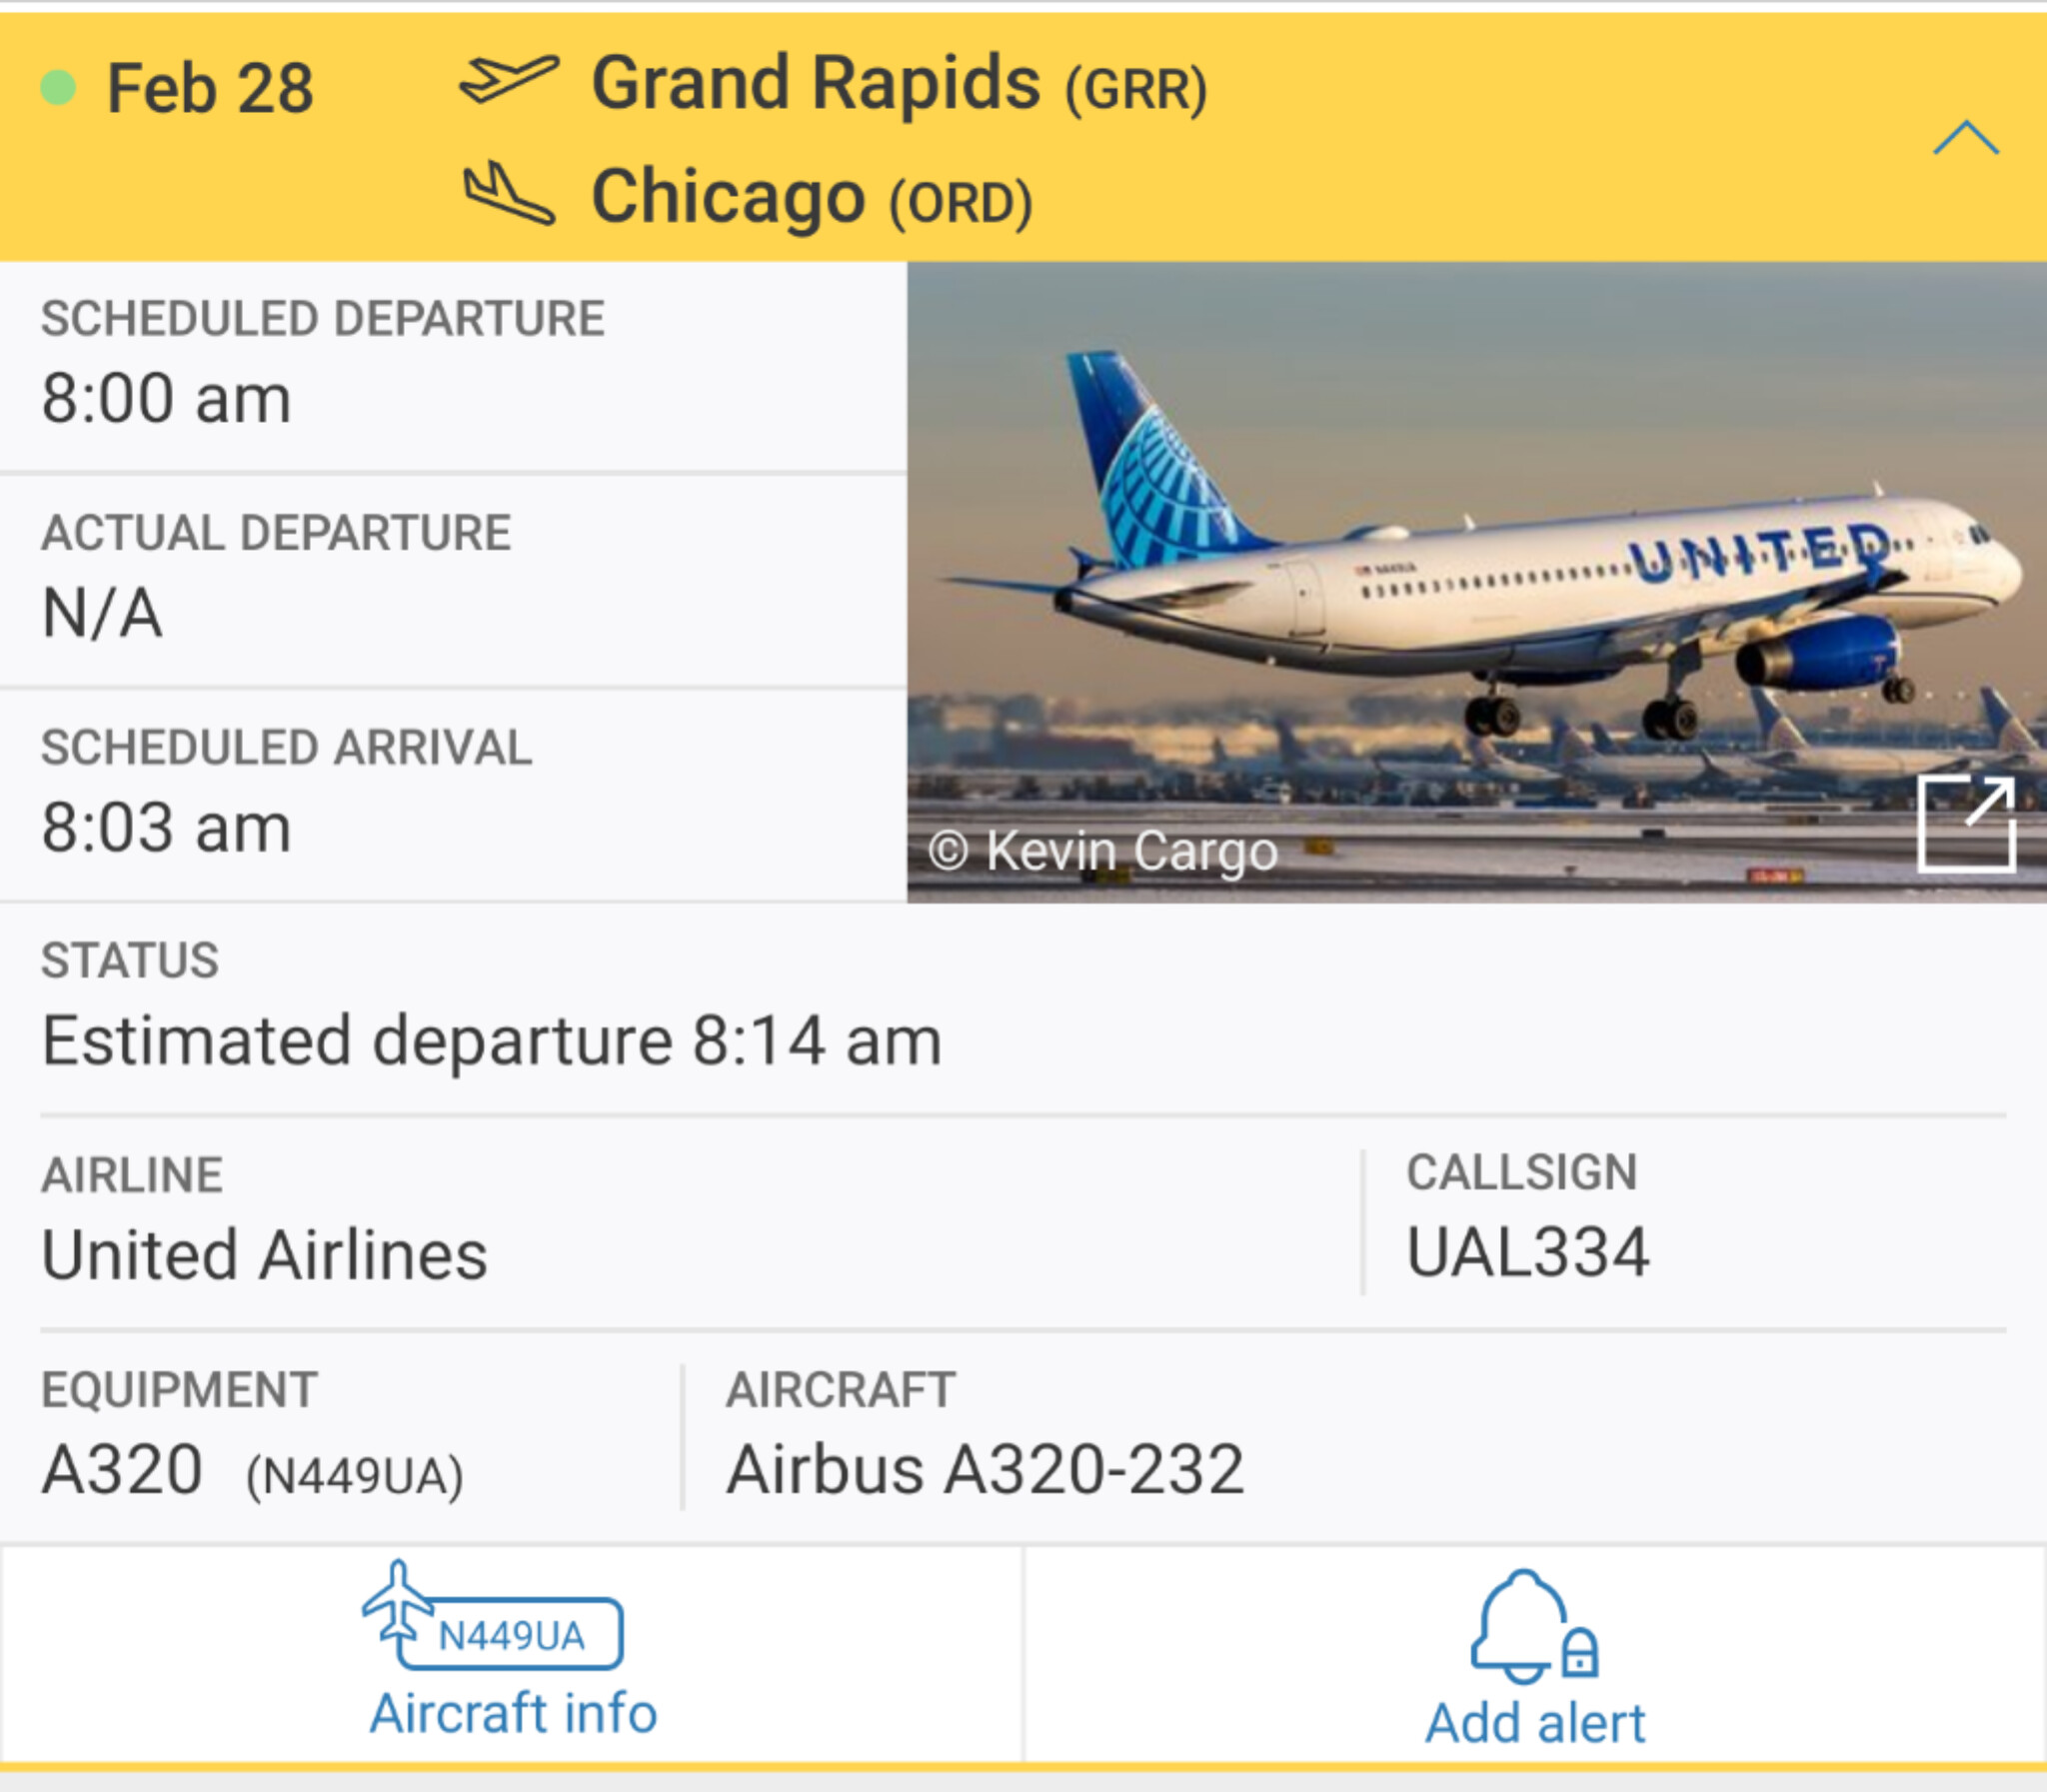Image resolution: width=2047 pixels, height=1792 pixels.
Task: Click the green live status dot
Action: [58, 88]
